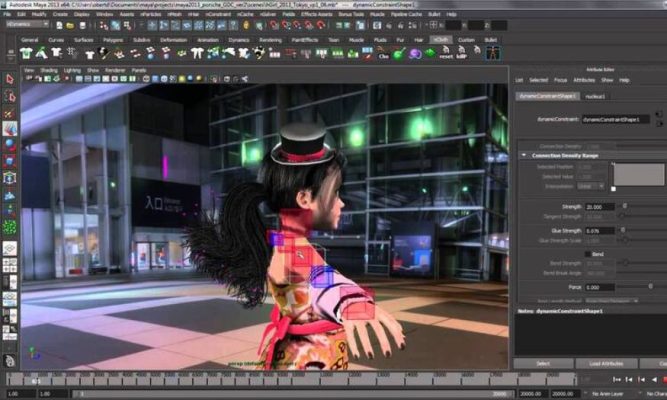Image resolution: width=667 pixels, height=400 pixels.
Task: Open the Interpolation dropdown
Action: click(591, 185)
